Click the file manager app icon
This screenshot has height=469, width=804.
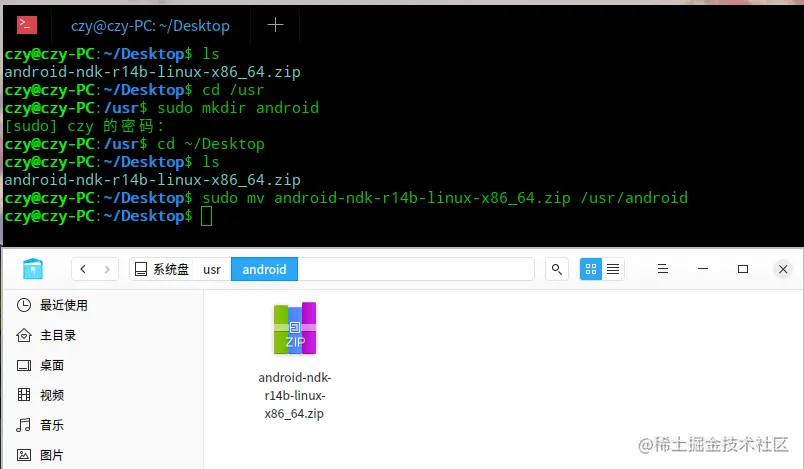pos(33,269)
